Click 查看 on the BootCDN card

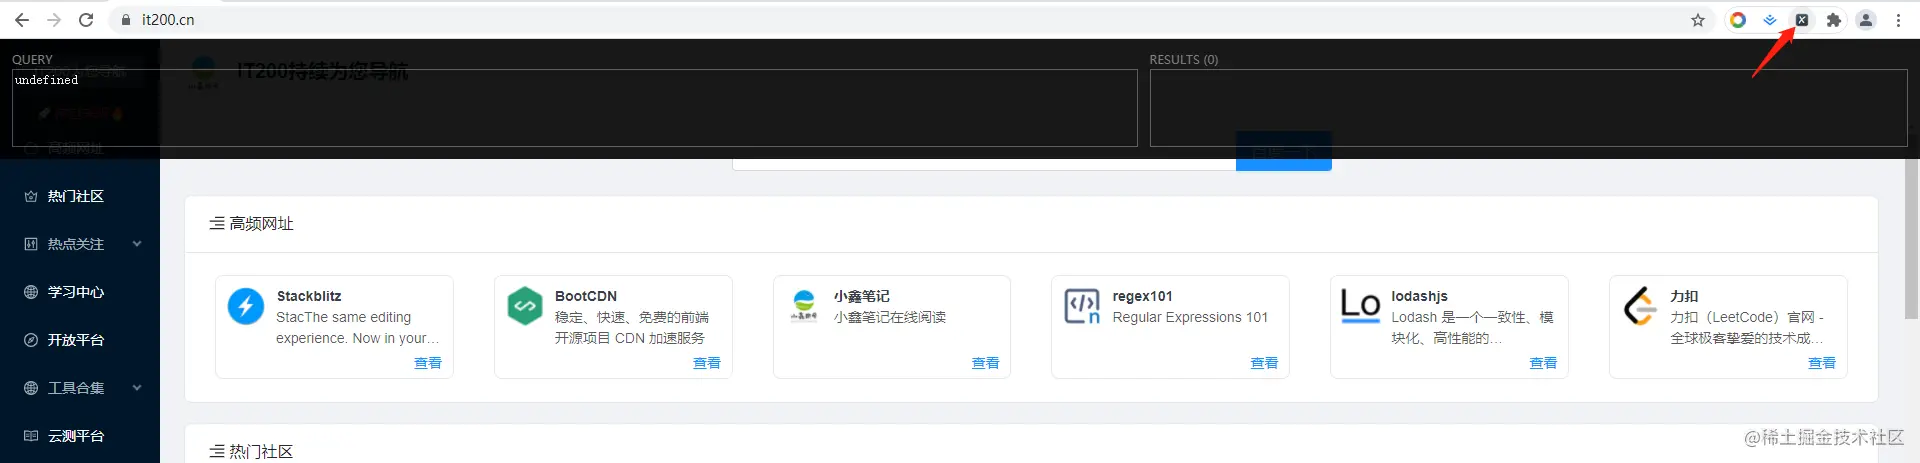707,363
